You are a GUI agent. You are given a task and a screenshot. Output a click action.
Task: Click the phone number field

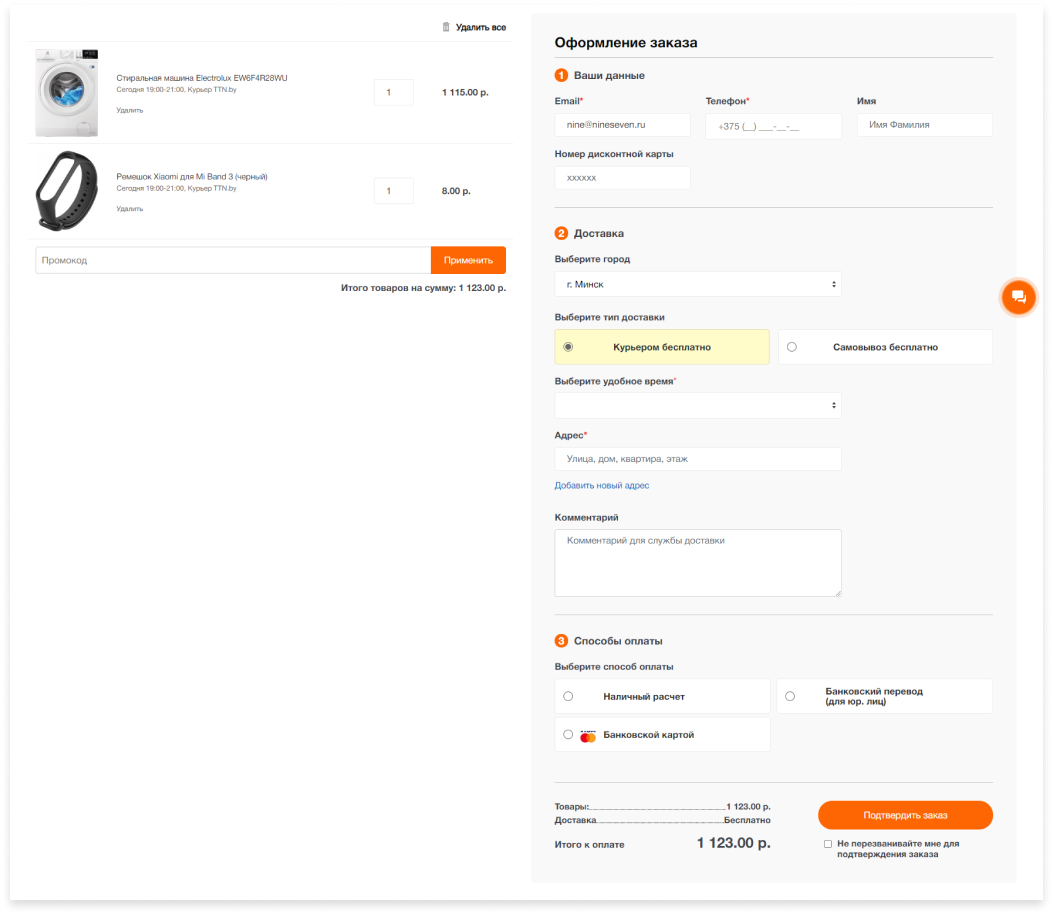click(x=773, y=126)
